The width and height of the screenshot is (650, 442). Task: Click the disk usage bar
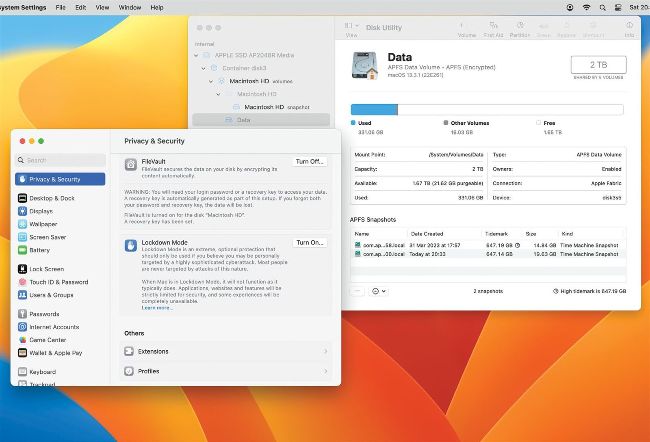point(487,109)
